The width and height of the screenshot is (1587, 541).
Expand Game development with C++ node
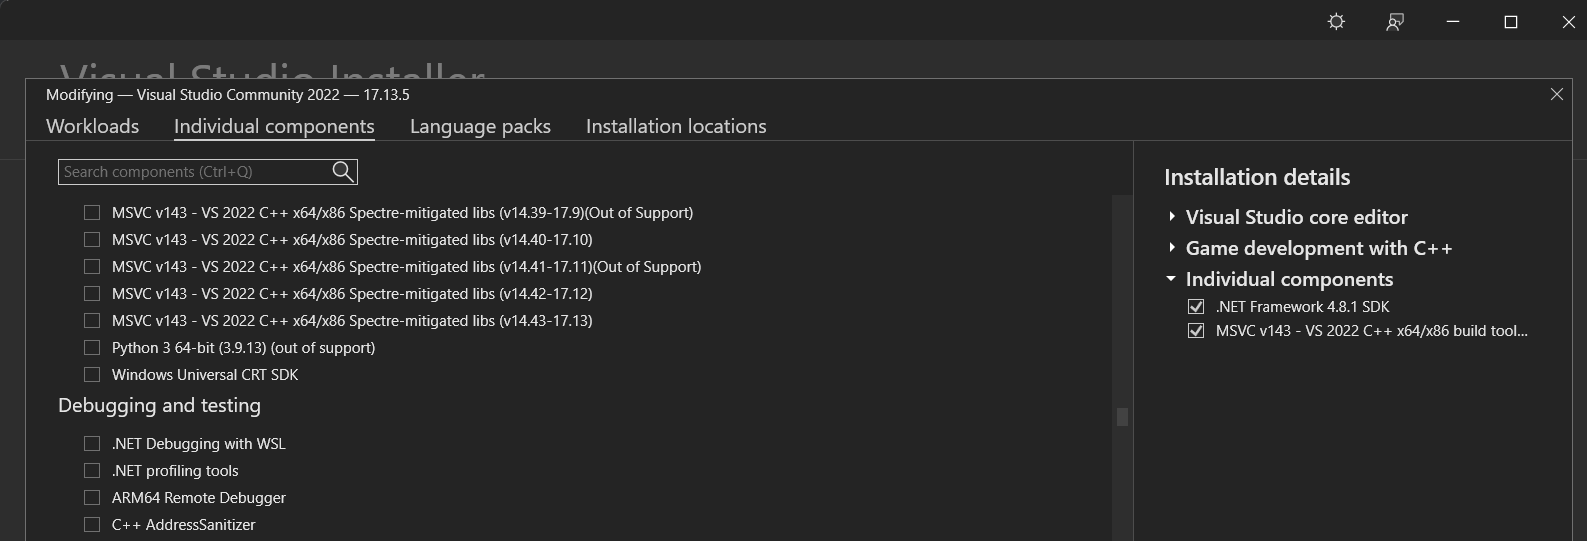click(1172, 248)
